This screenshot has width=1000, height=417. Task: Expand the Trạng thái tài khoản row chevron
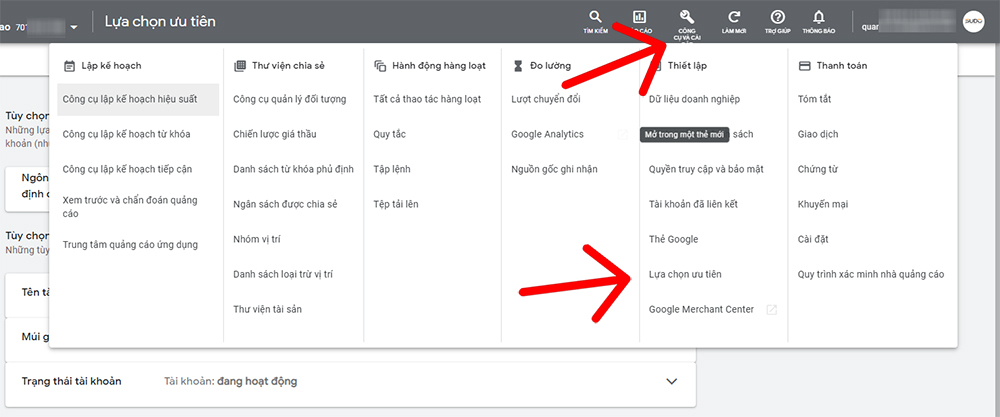(x=671, y=381)
